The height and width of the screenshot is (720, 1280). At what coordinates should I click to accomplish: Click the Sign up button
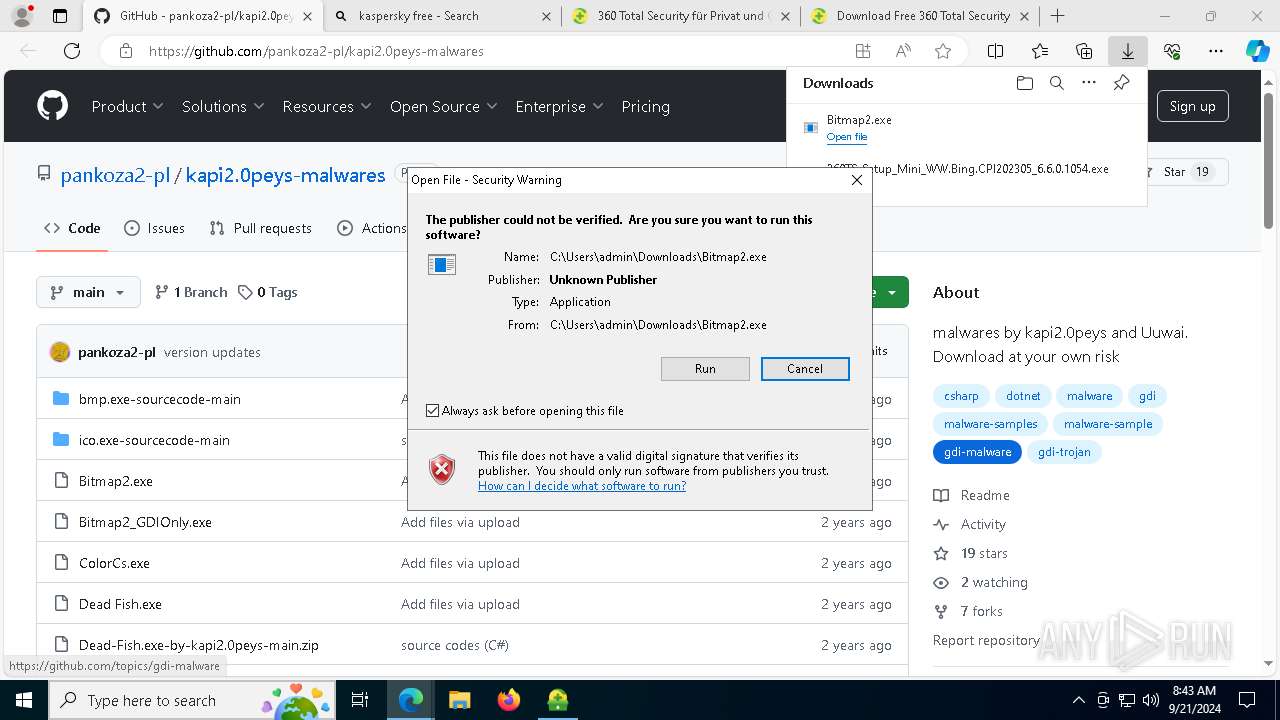(x=1192, y=106)
